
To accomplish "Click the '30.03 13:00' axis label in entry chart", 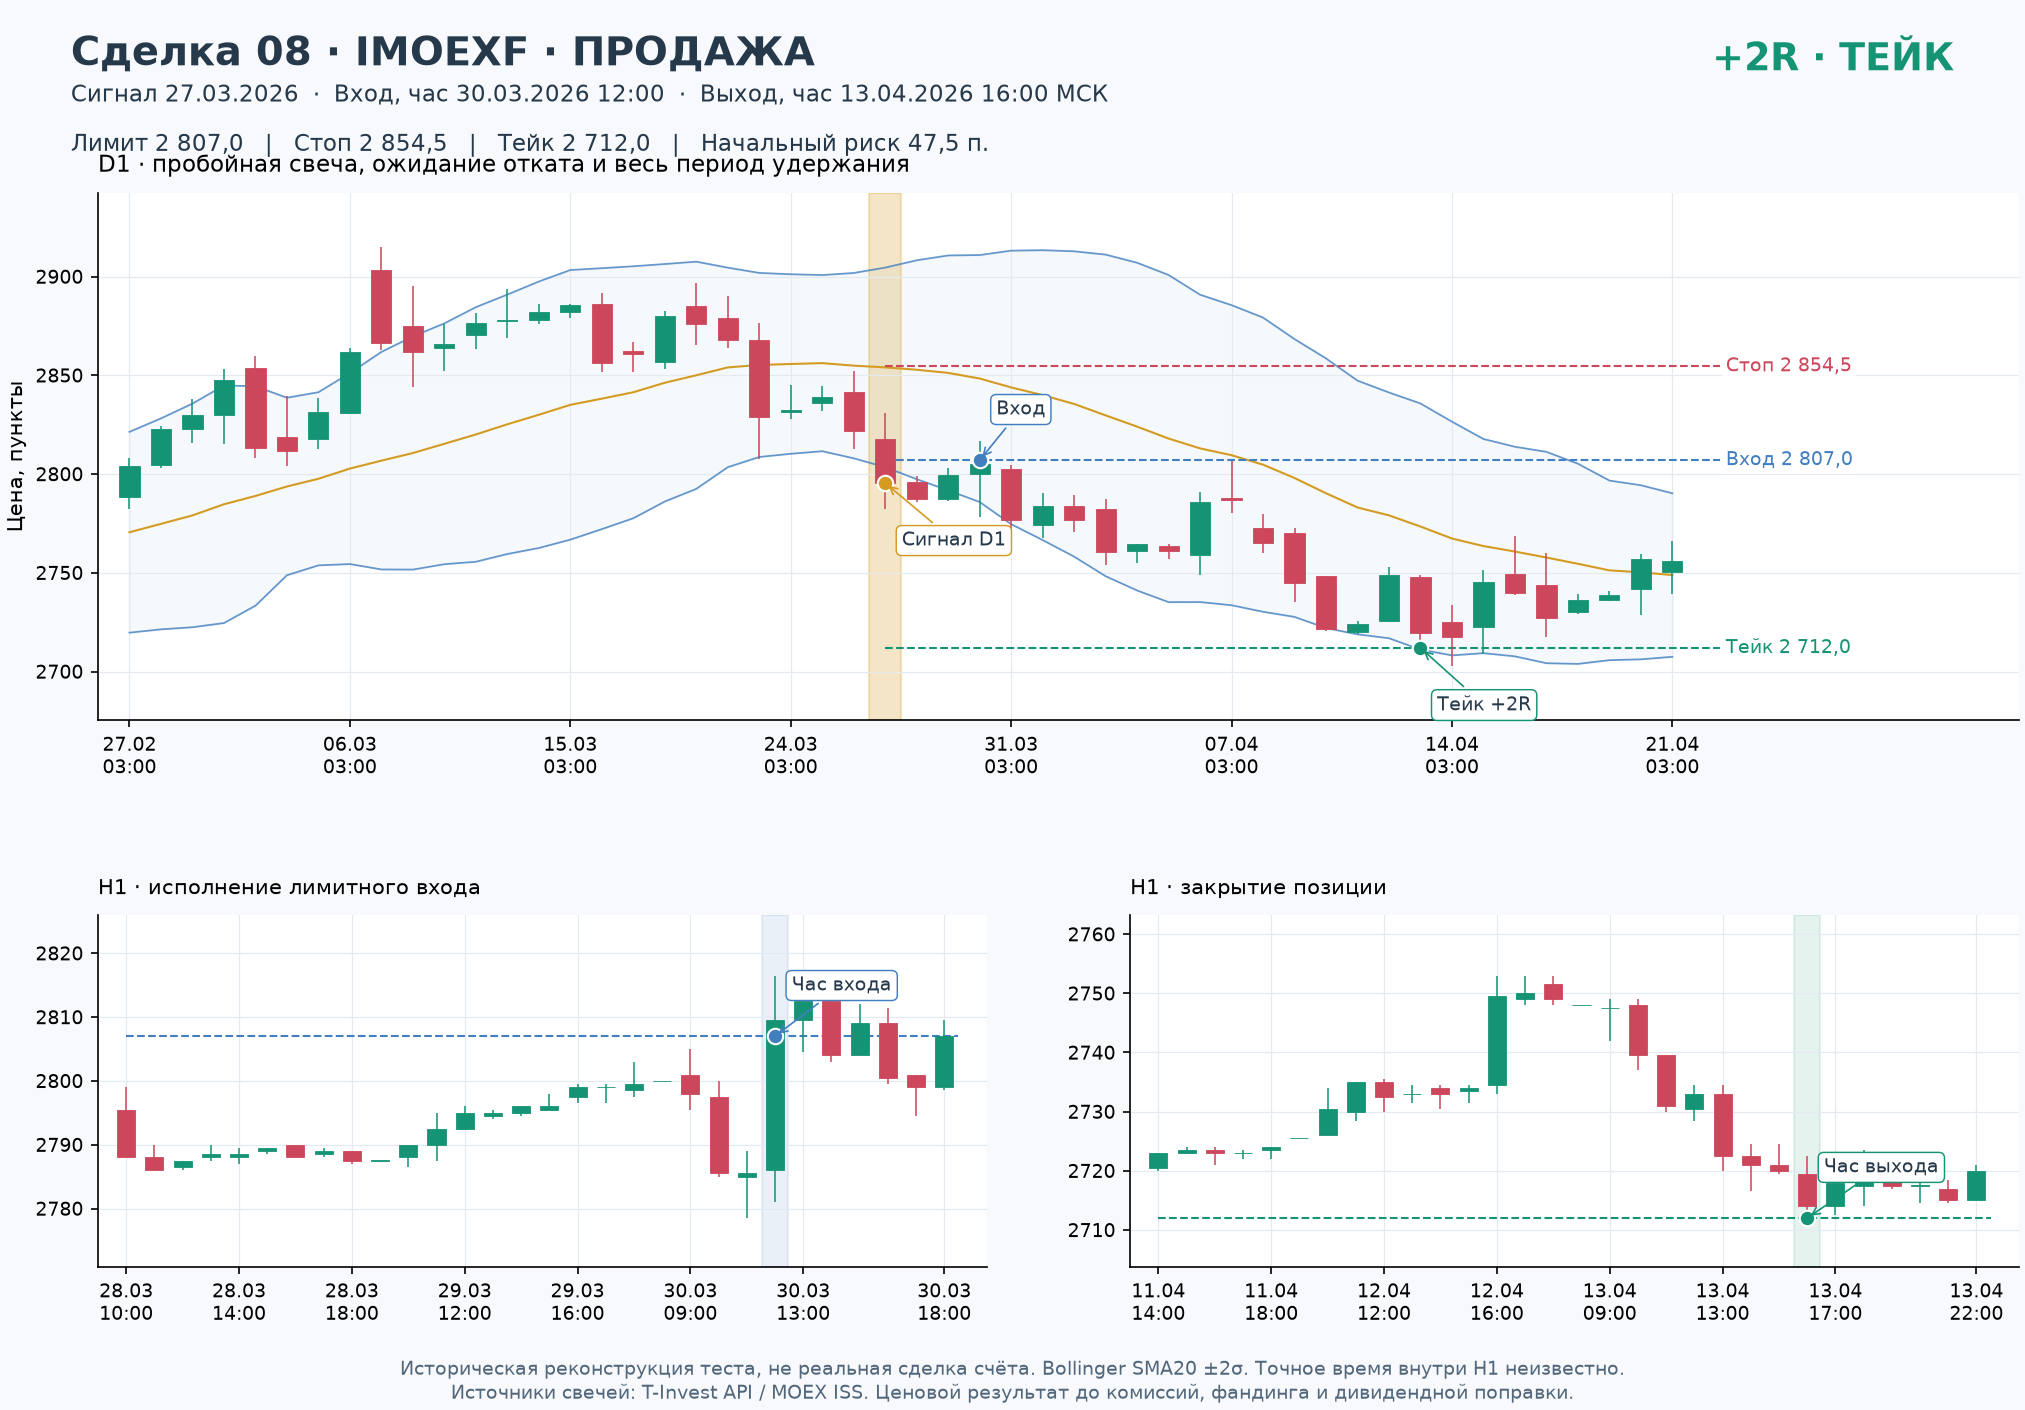I will pos(803,1302).
